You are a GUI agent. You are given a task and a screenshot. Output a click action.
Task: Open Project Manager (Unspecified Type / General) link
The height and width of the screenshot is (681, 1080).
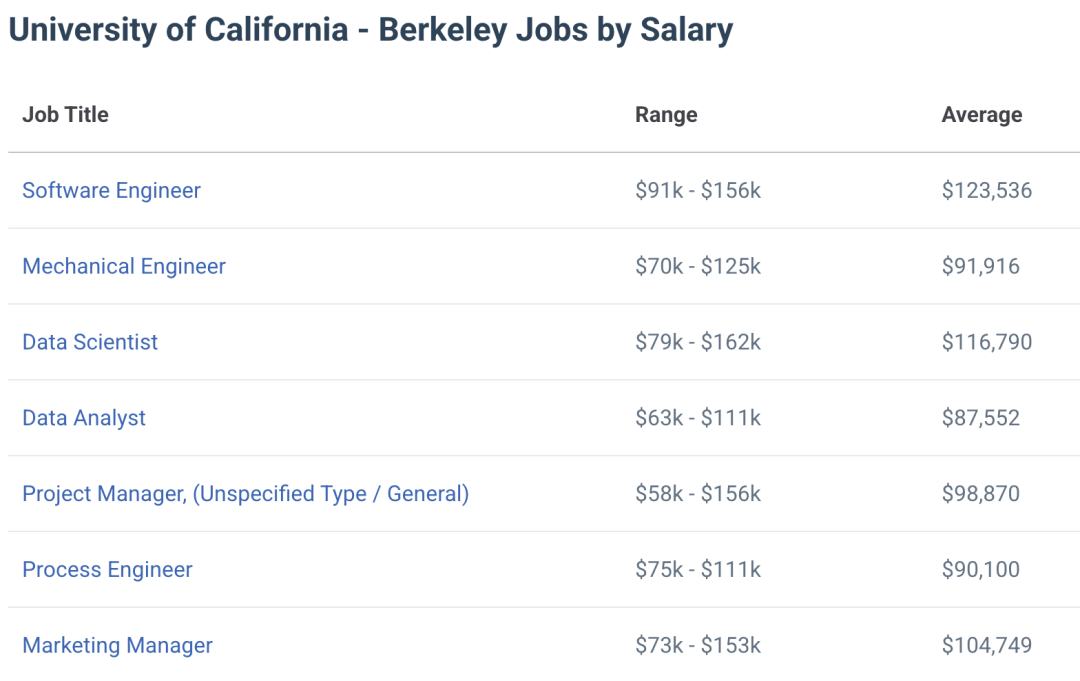point(245,494)
